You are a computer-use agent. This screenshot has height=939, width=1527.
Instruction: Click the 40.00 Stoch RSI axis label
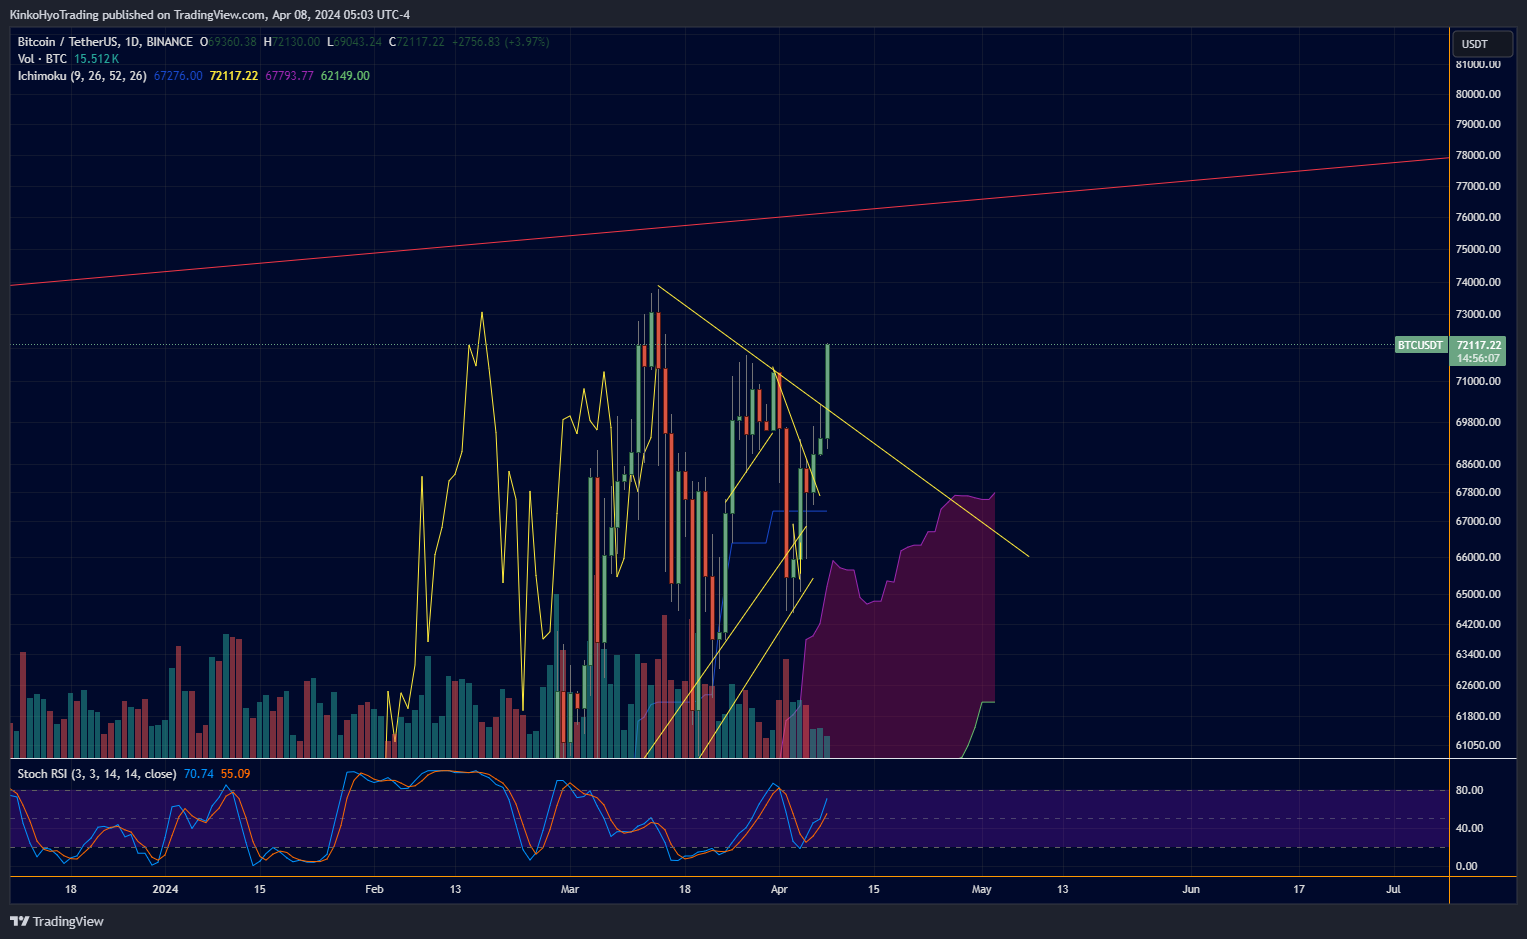(x=1469, y=828)
